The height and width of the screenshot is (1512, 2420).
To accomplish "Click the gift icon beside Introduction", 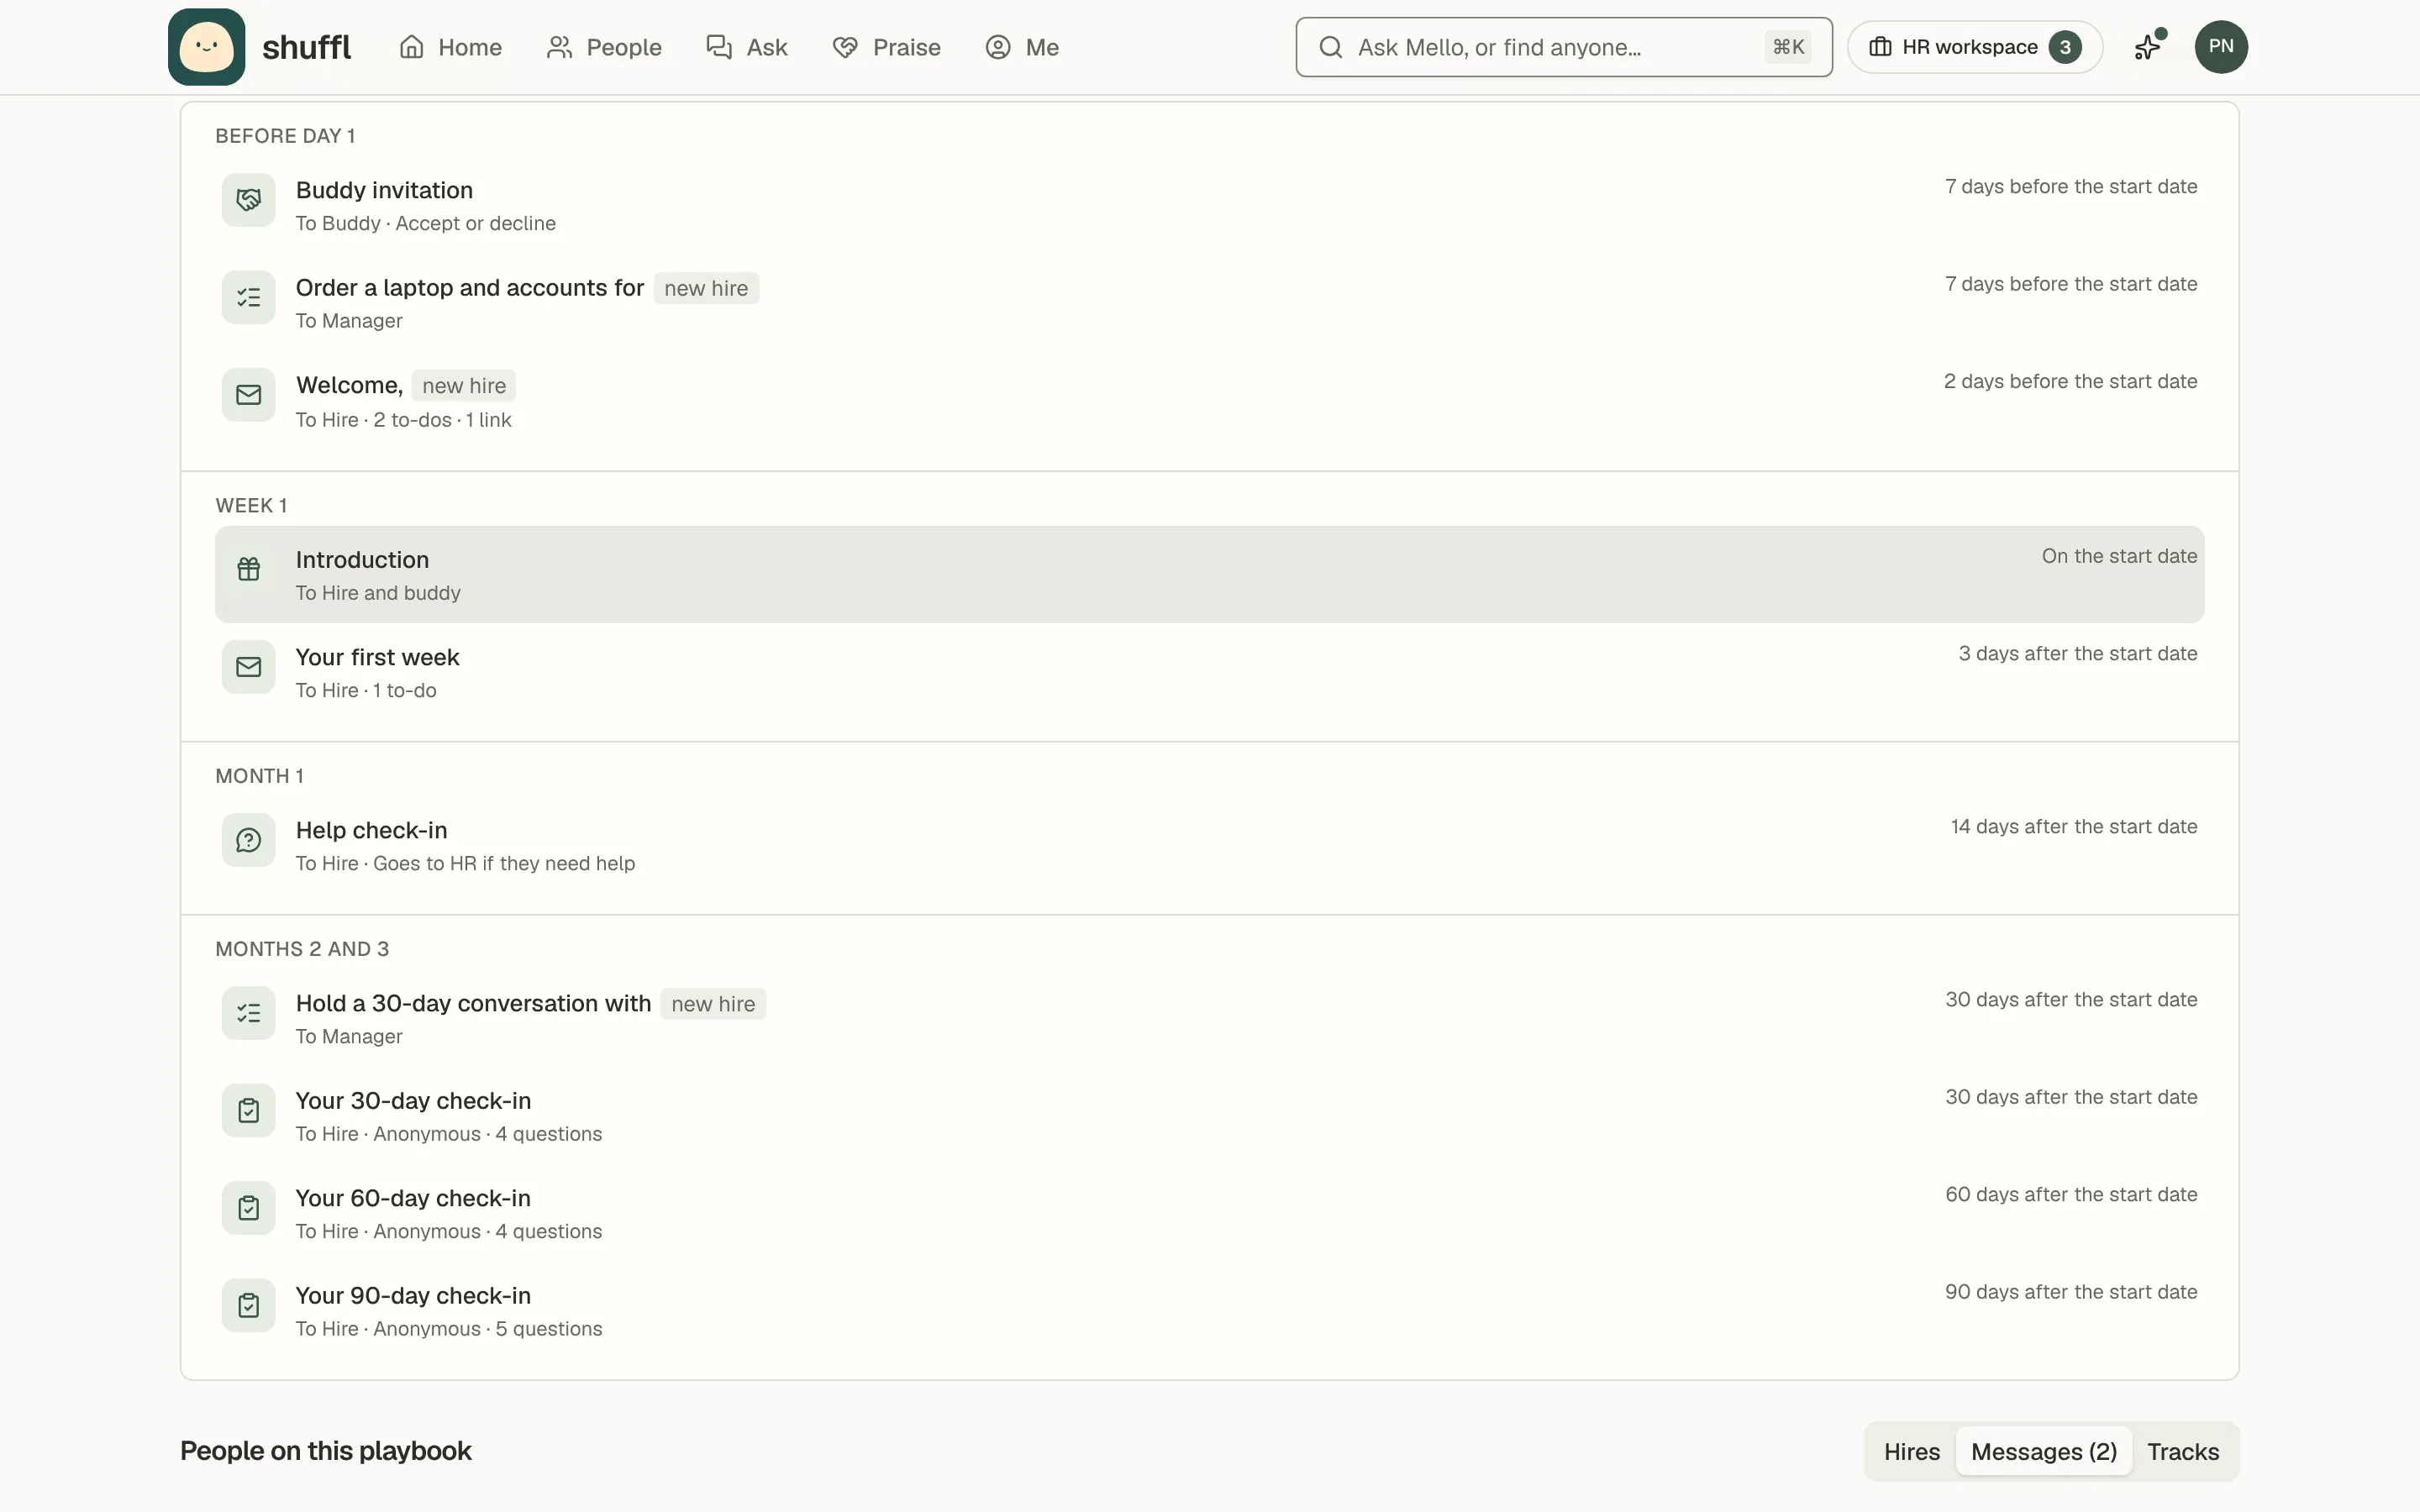I will [249, 569].
